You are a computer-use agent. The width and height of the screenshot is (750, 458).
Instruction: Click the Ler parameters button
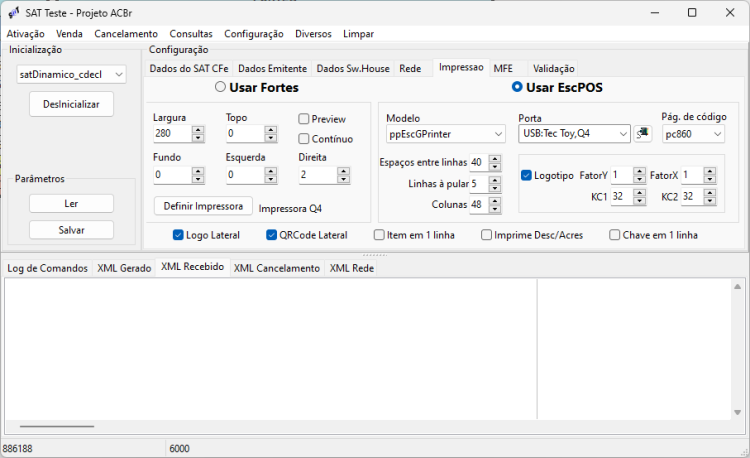click(x=71, y=204)
